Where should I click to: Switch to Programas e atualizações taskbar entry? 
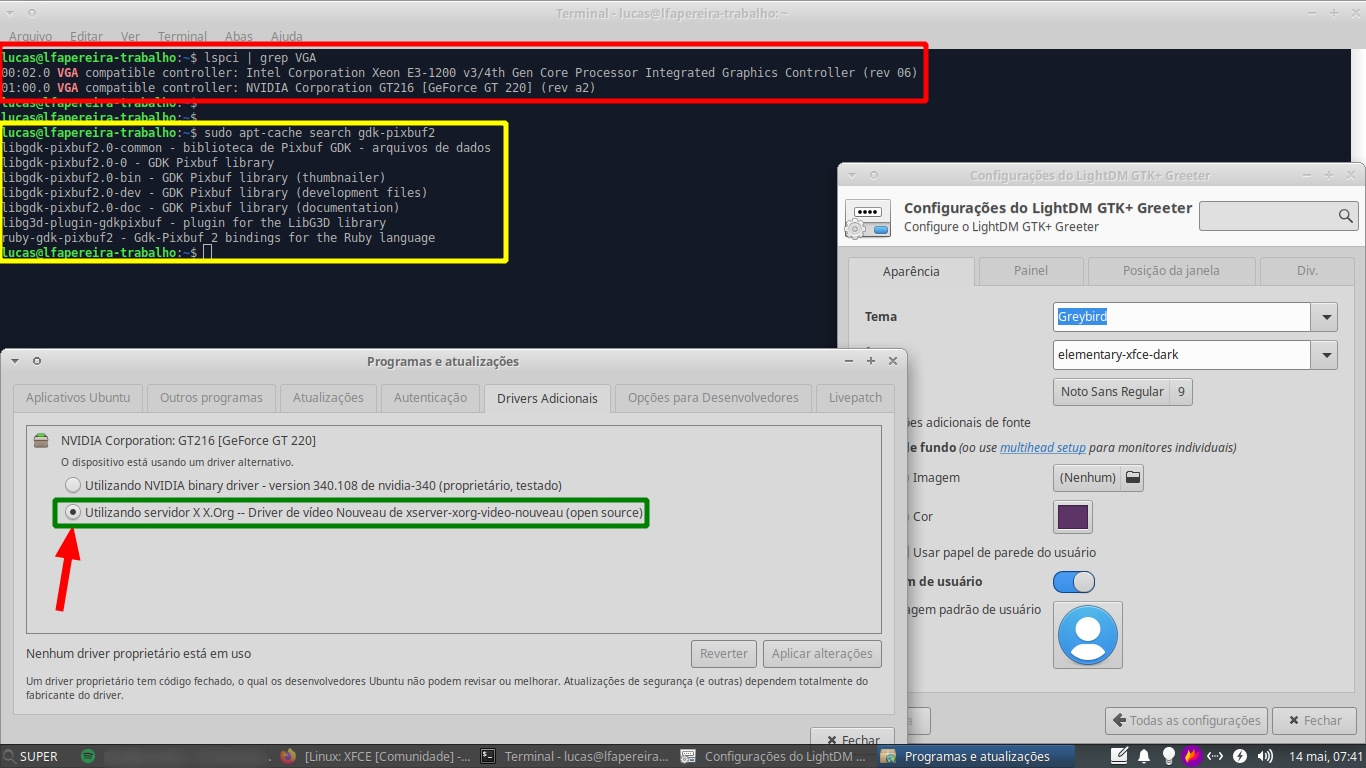[x=977, y=757]
